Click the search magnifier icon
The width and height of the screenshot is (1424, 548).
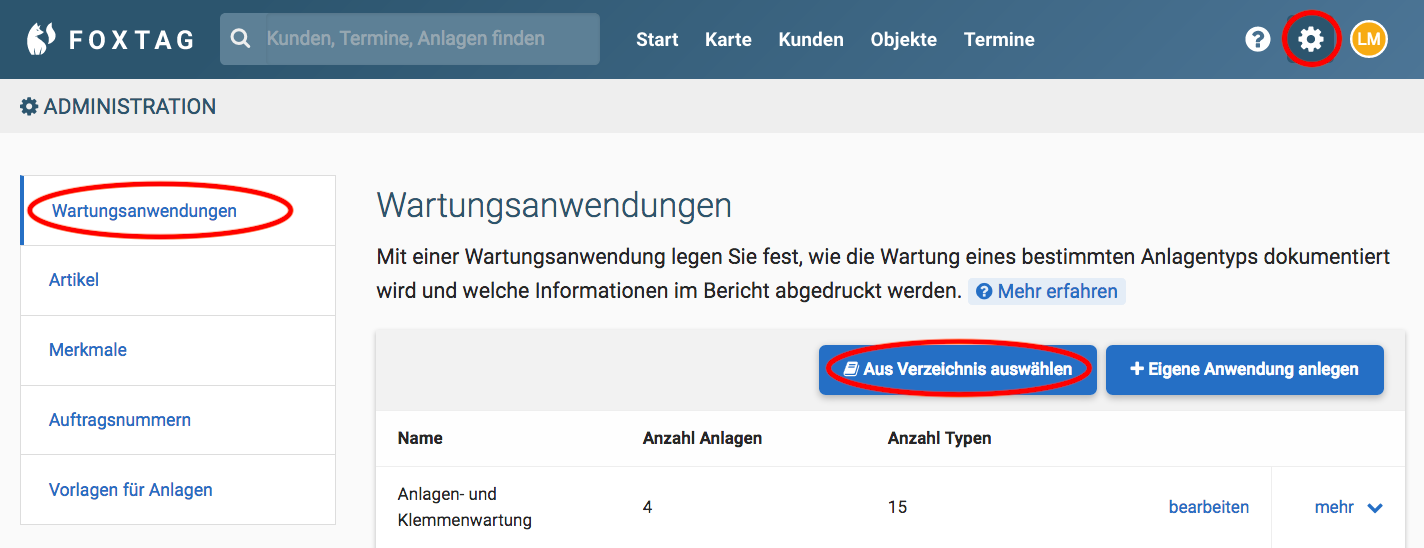pos(241,39)
